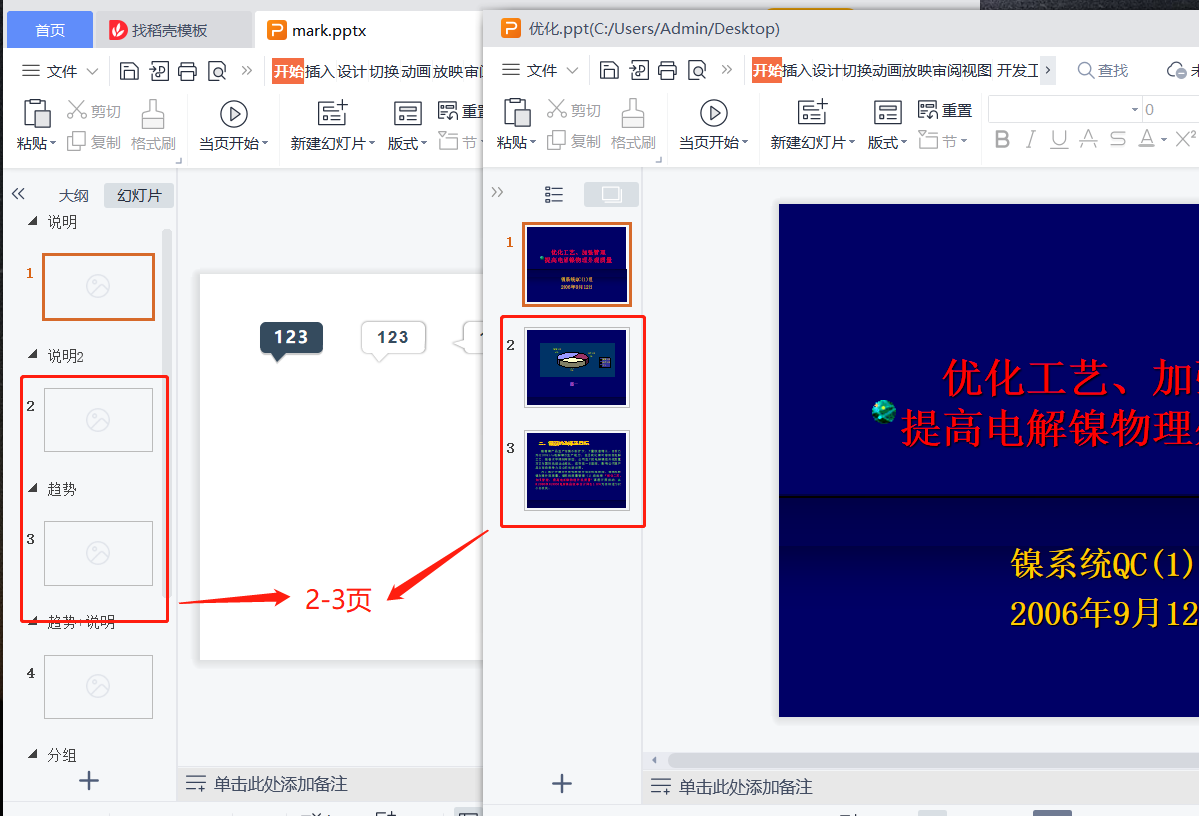
Task: Open the font color swatch
Action: coord(1146,140)
